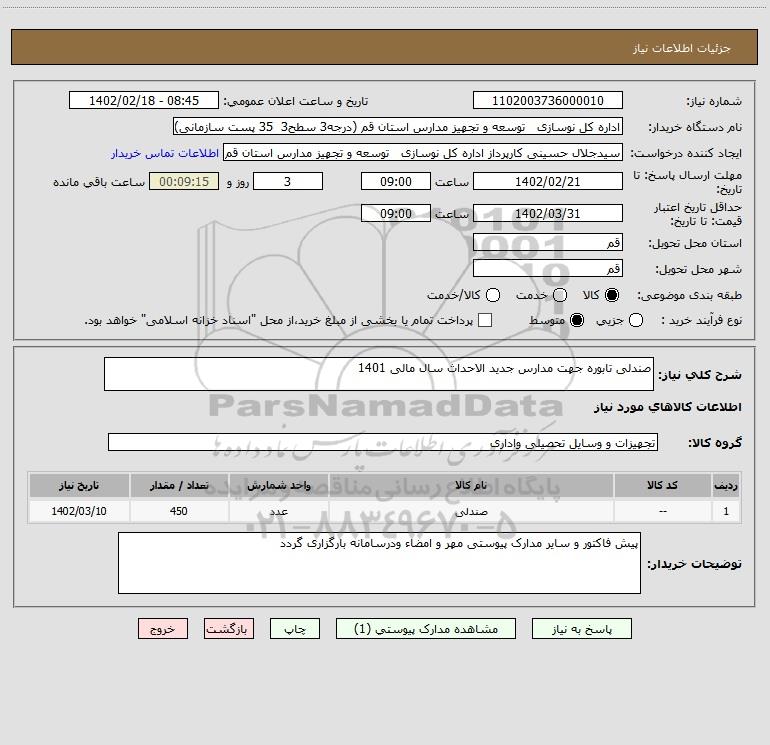Click the days remaining field showing 3

(288, 182)
